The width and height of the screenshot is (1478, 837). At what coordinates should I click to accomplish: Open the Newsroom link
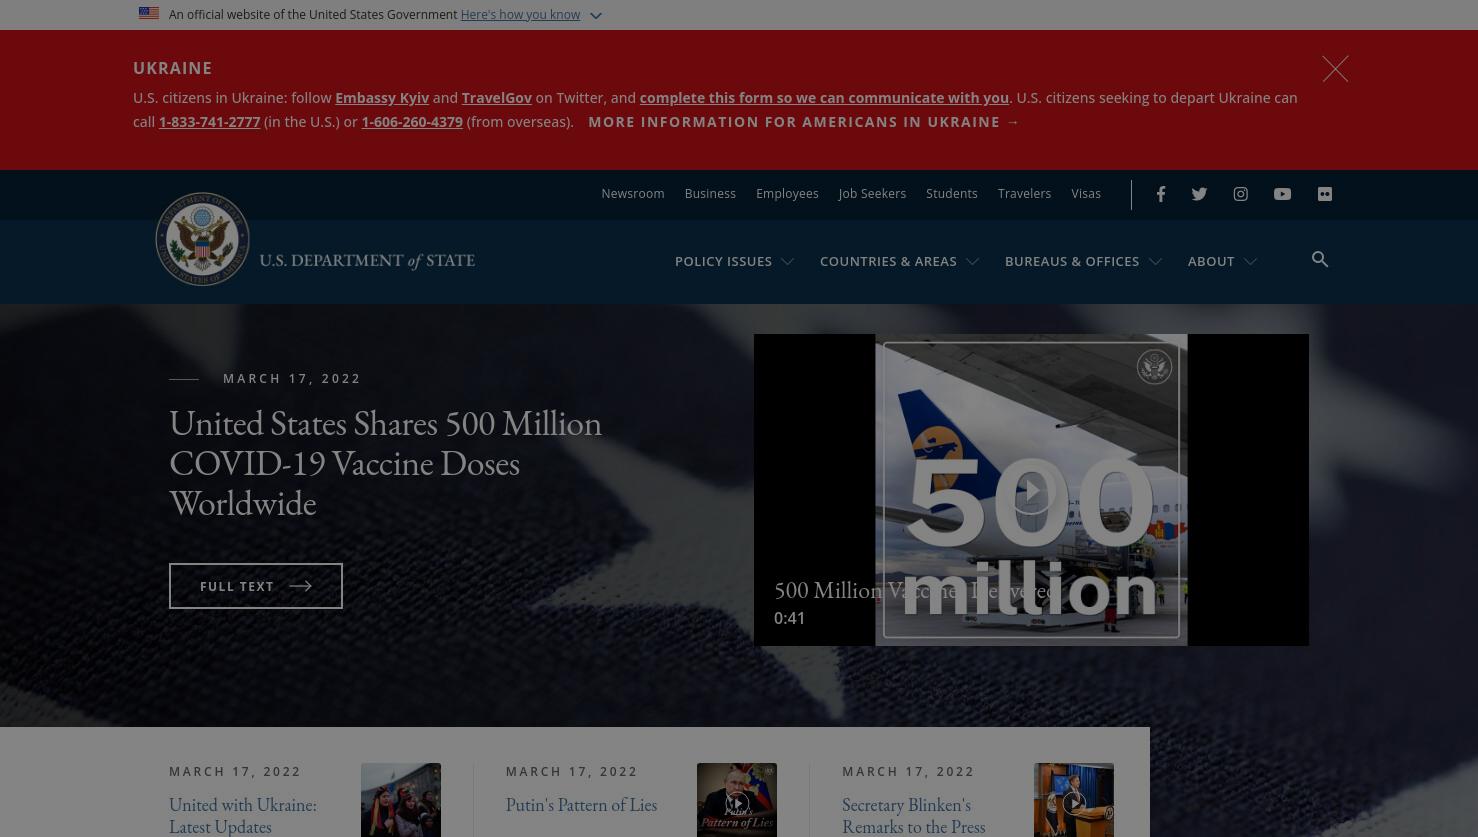coord(632,194)
